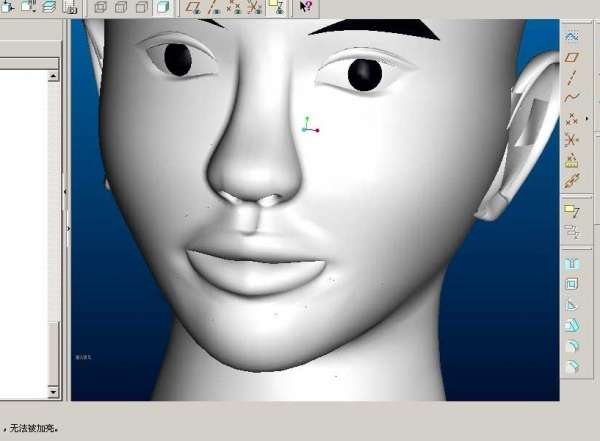Select the Hole tool

click(572, 264)
